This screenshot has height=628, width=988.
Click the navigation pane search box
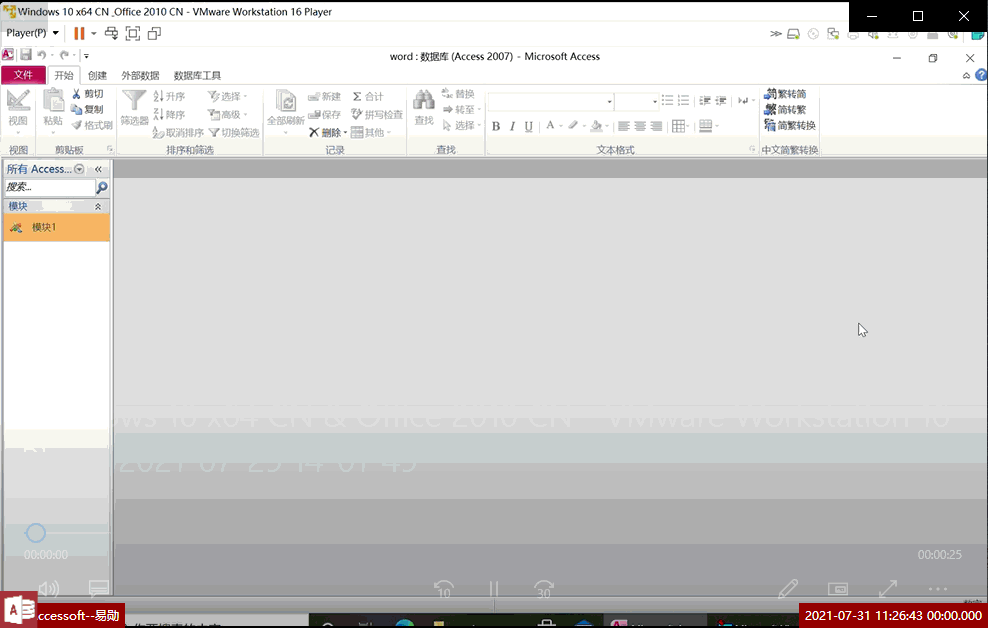click(x=50, y=187)
